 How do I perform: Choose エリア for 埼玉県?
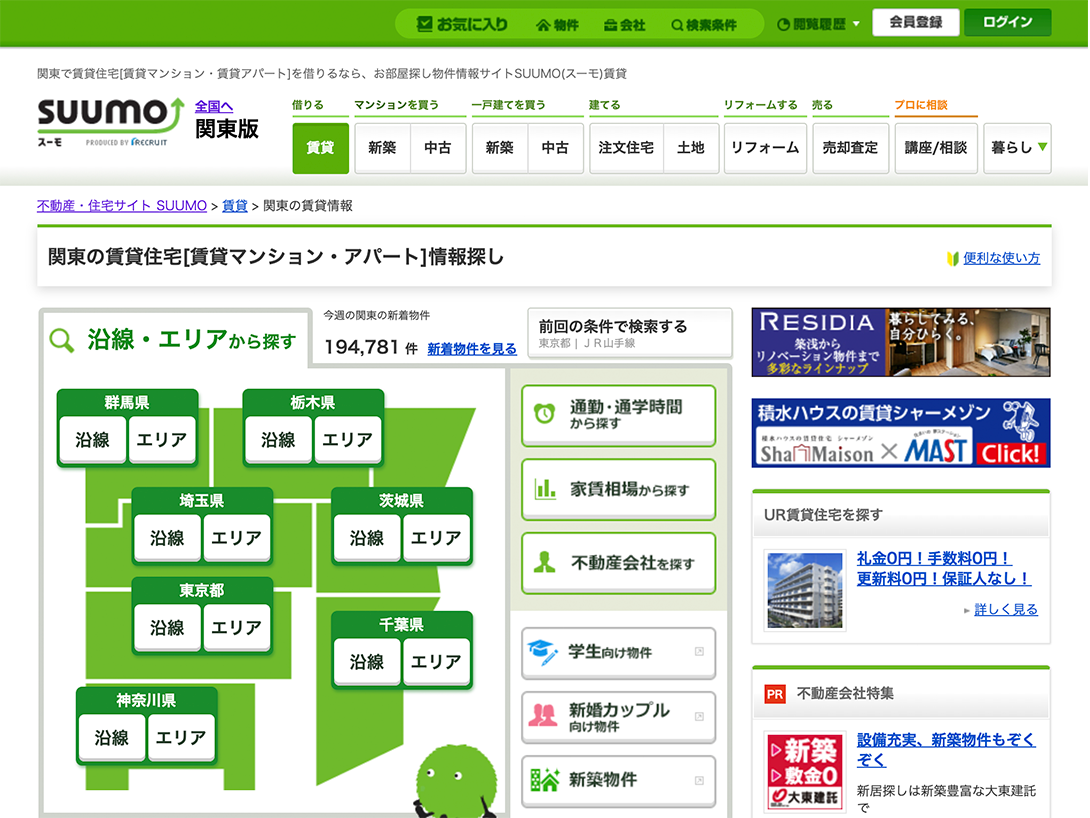tap(236, 537)
